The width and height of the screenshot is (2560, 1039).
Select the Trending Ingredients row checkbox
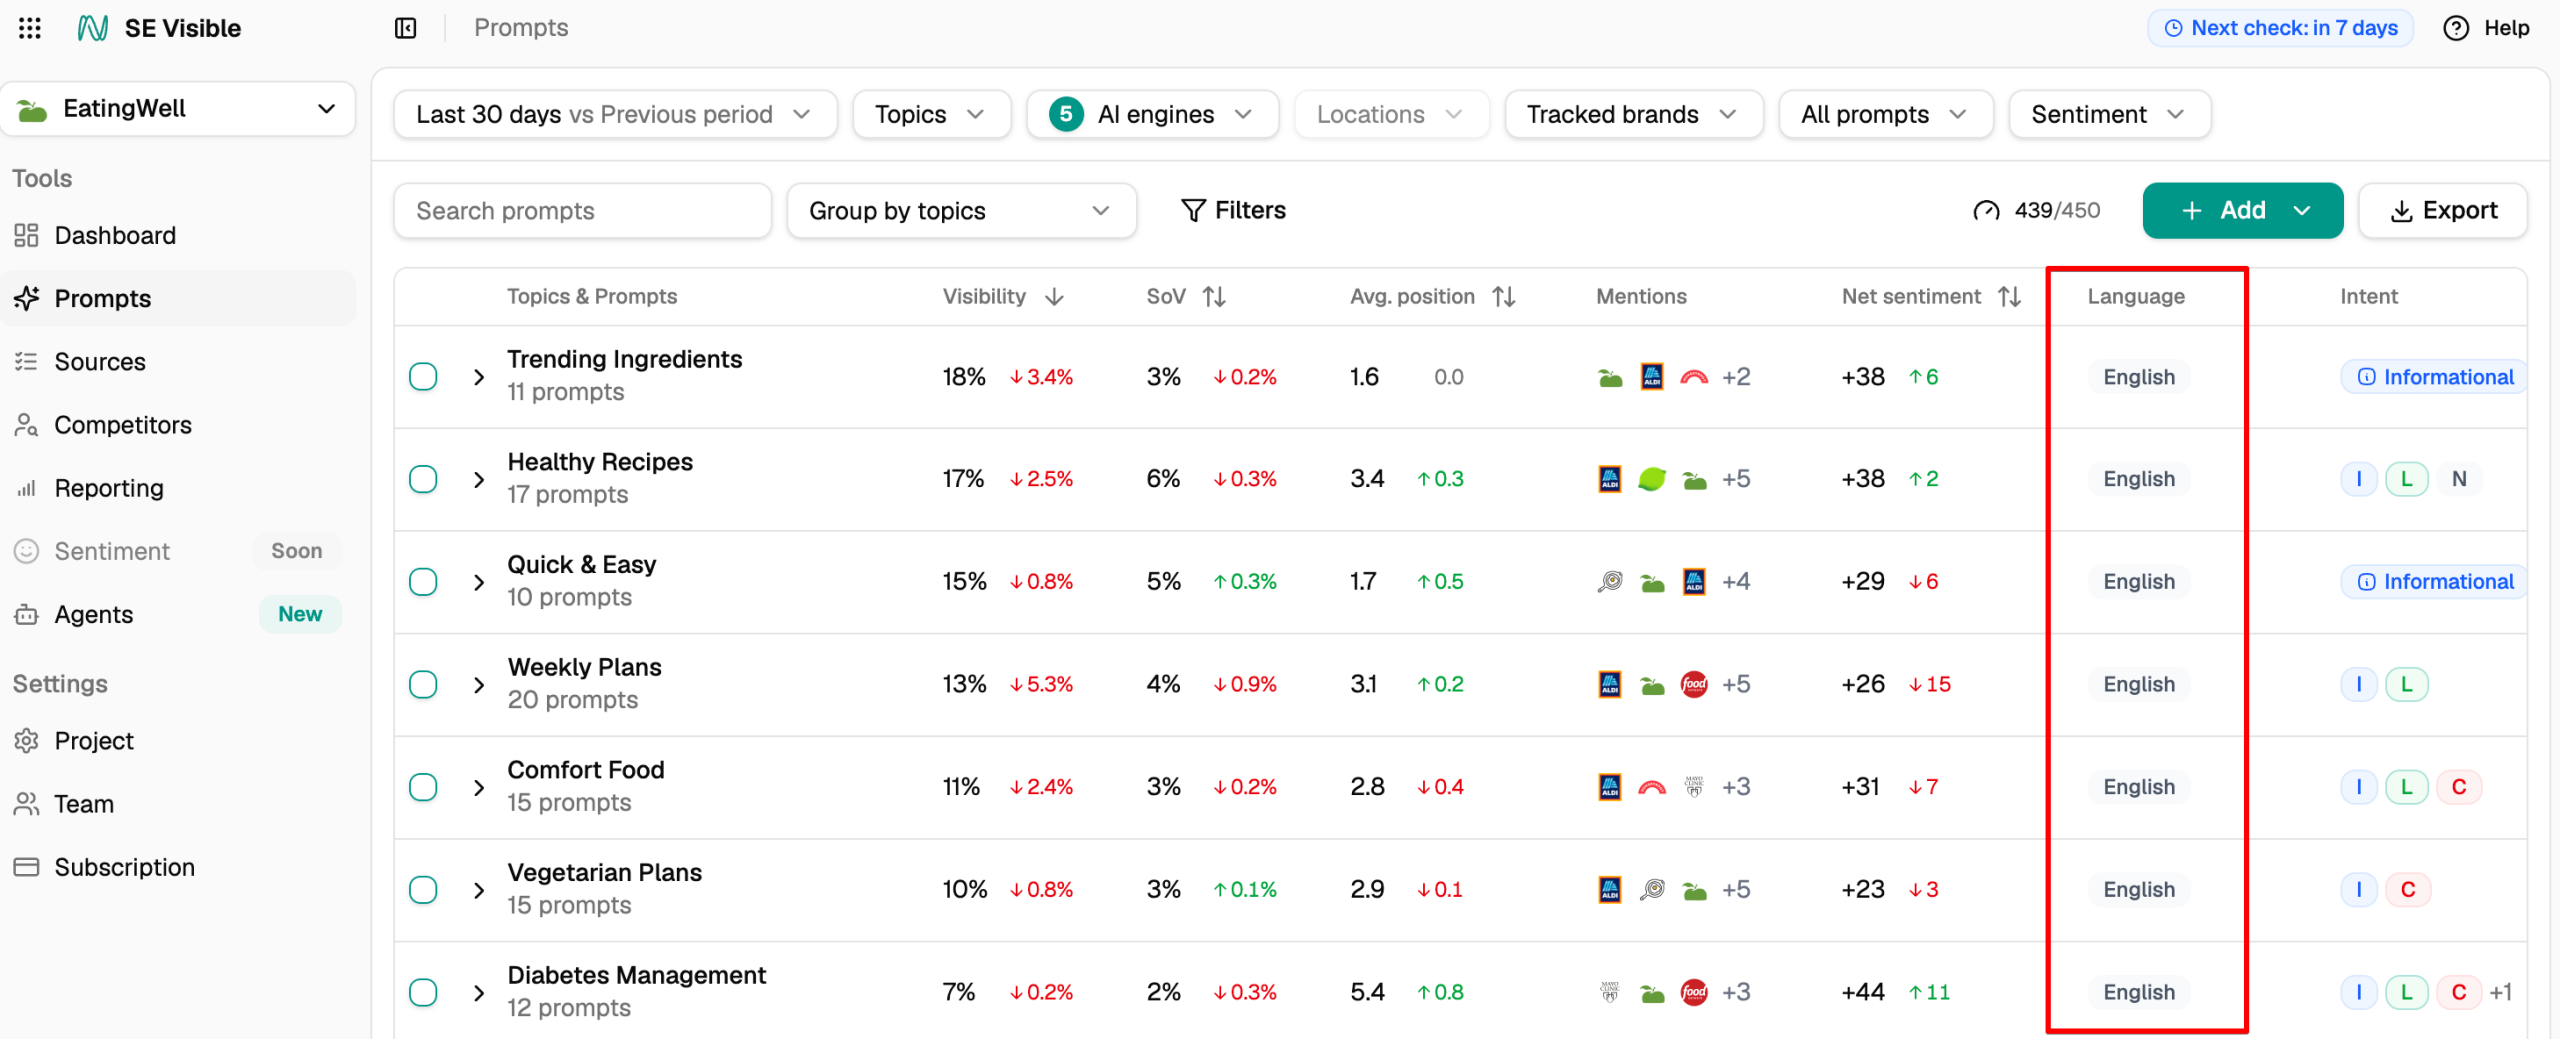[x=423, y=377]
